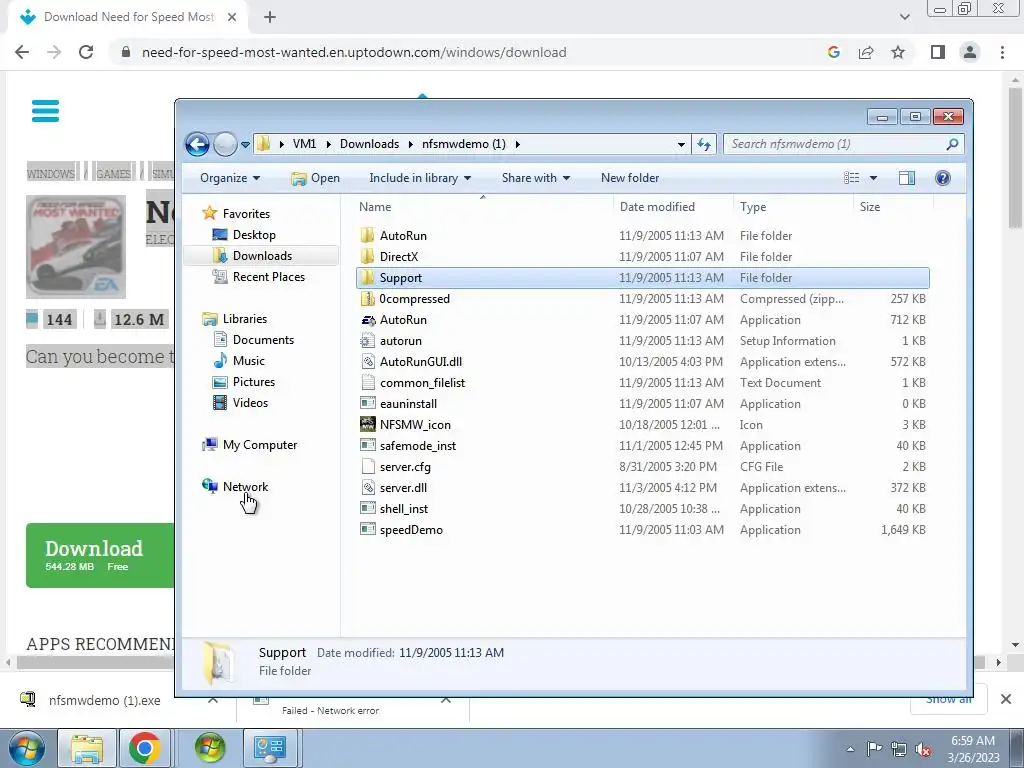Select the AutoRun folder icon
The width and height of the screenshot is (1024, 768).
[x=368, y=236]
